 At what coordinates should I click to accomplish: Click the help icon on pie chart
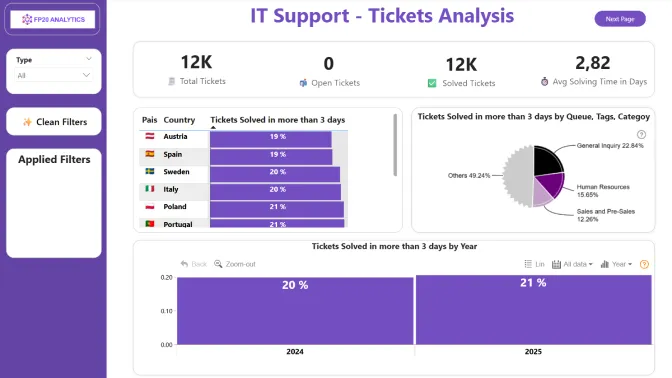click(641, 135)
